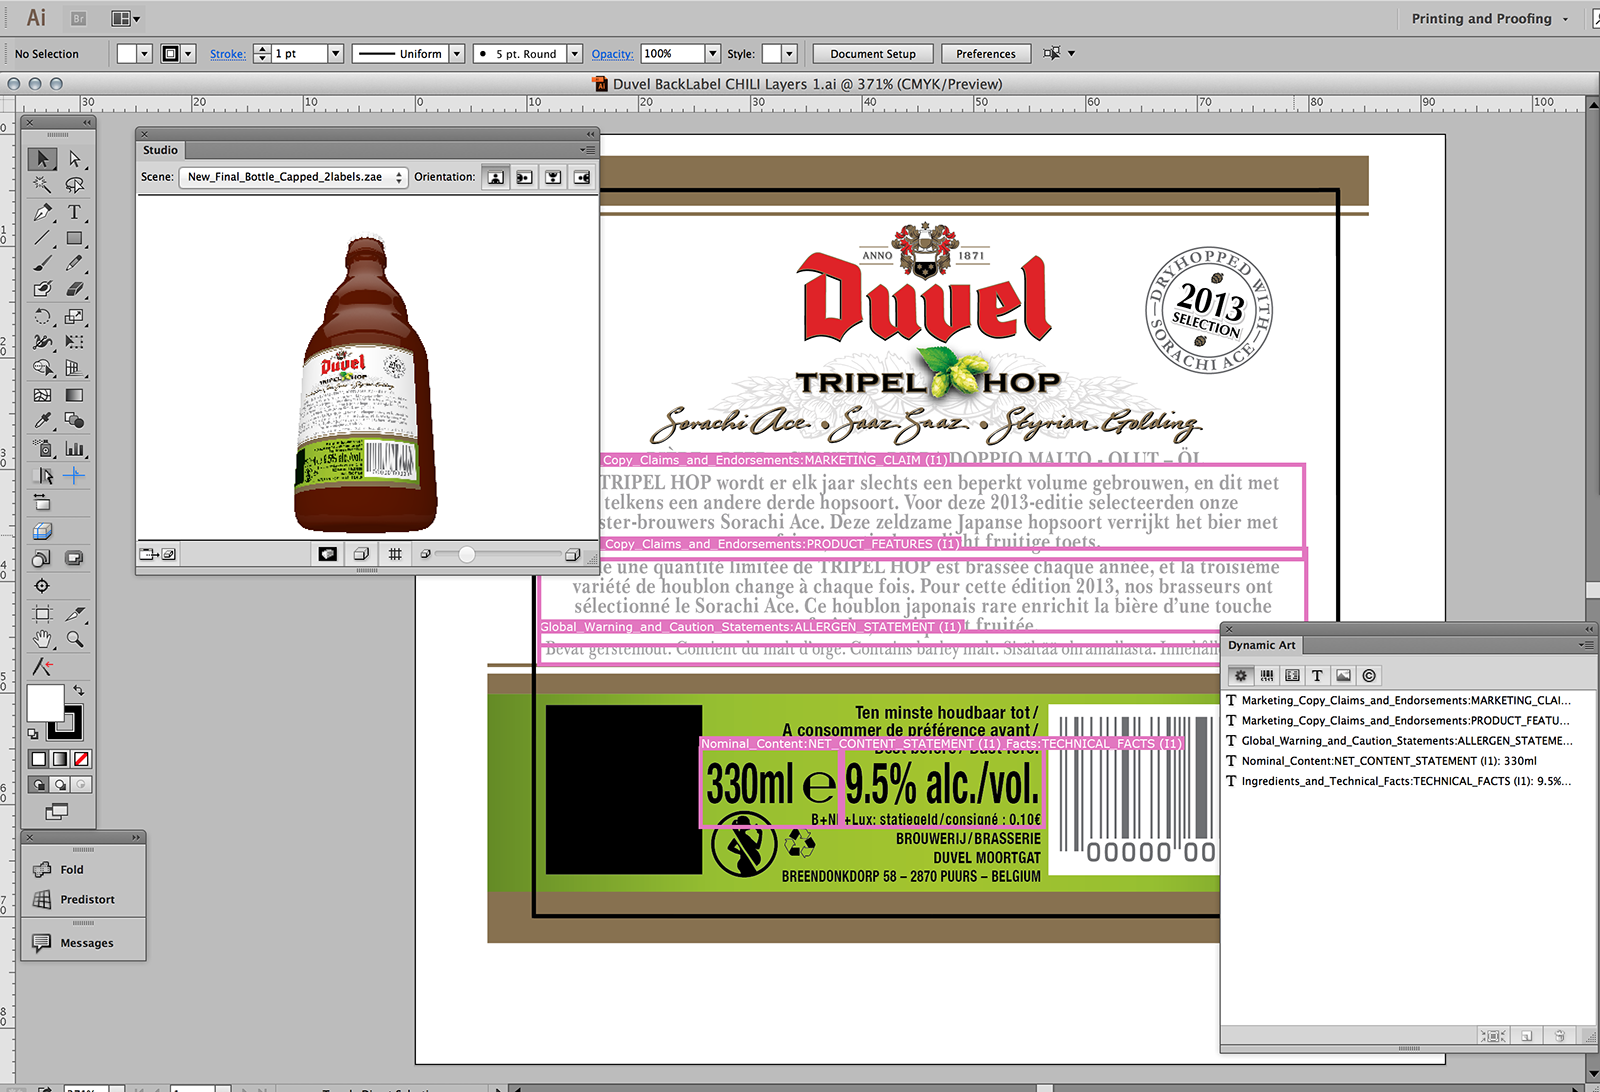Open the Dynamic Art panel tab

click(1262, 645)
